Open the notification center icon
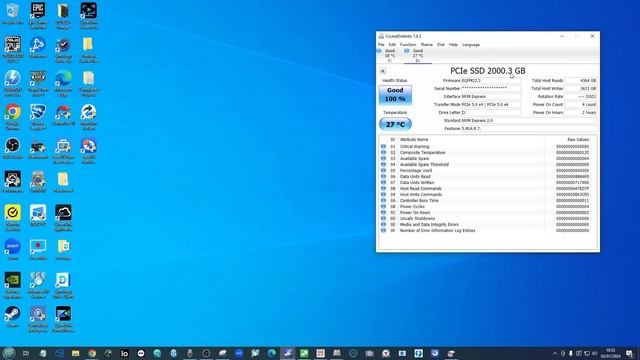The width and height of the screenshot is (640, 360). pos(629,353)
